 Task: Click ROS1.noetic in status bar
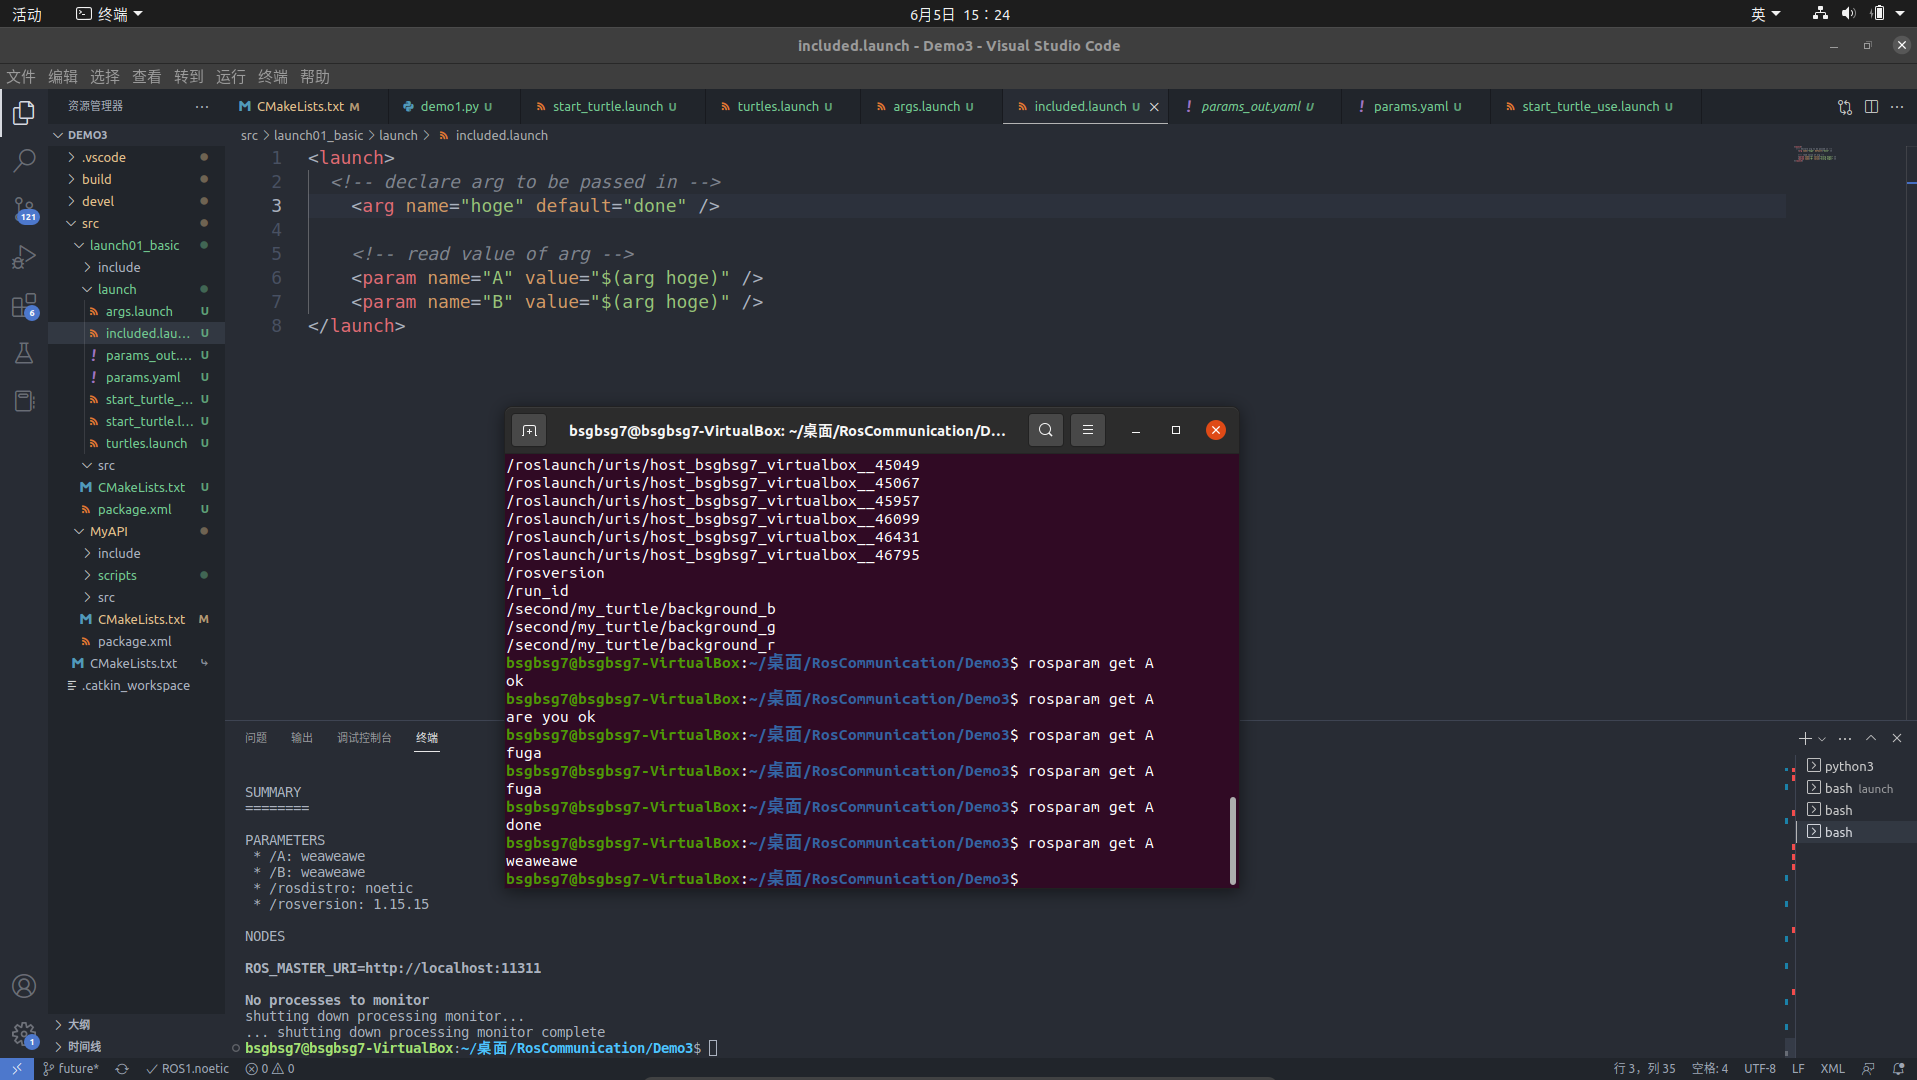click(187, 1069)
